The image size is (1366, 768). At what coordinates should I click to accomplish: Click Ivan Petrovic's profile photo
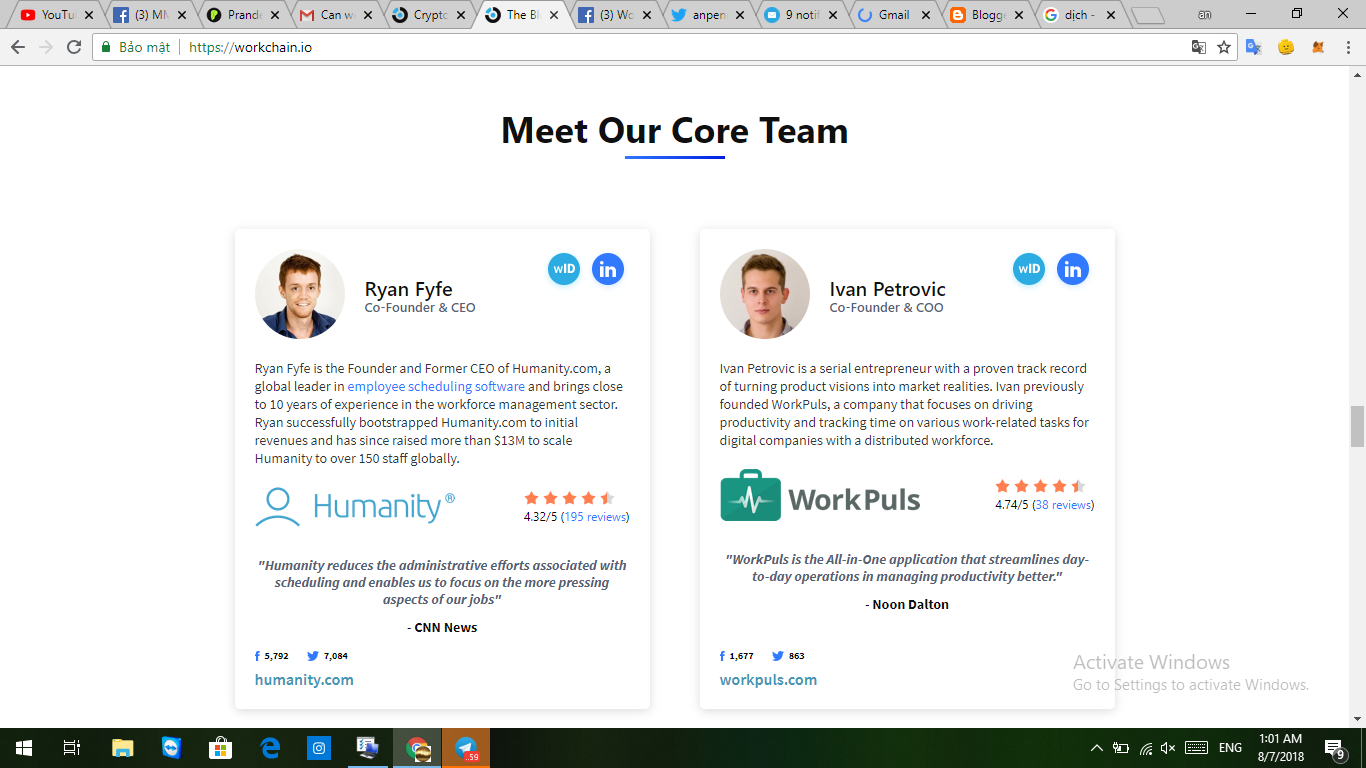click(x=765, y=294)
